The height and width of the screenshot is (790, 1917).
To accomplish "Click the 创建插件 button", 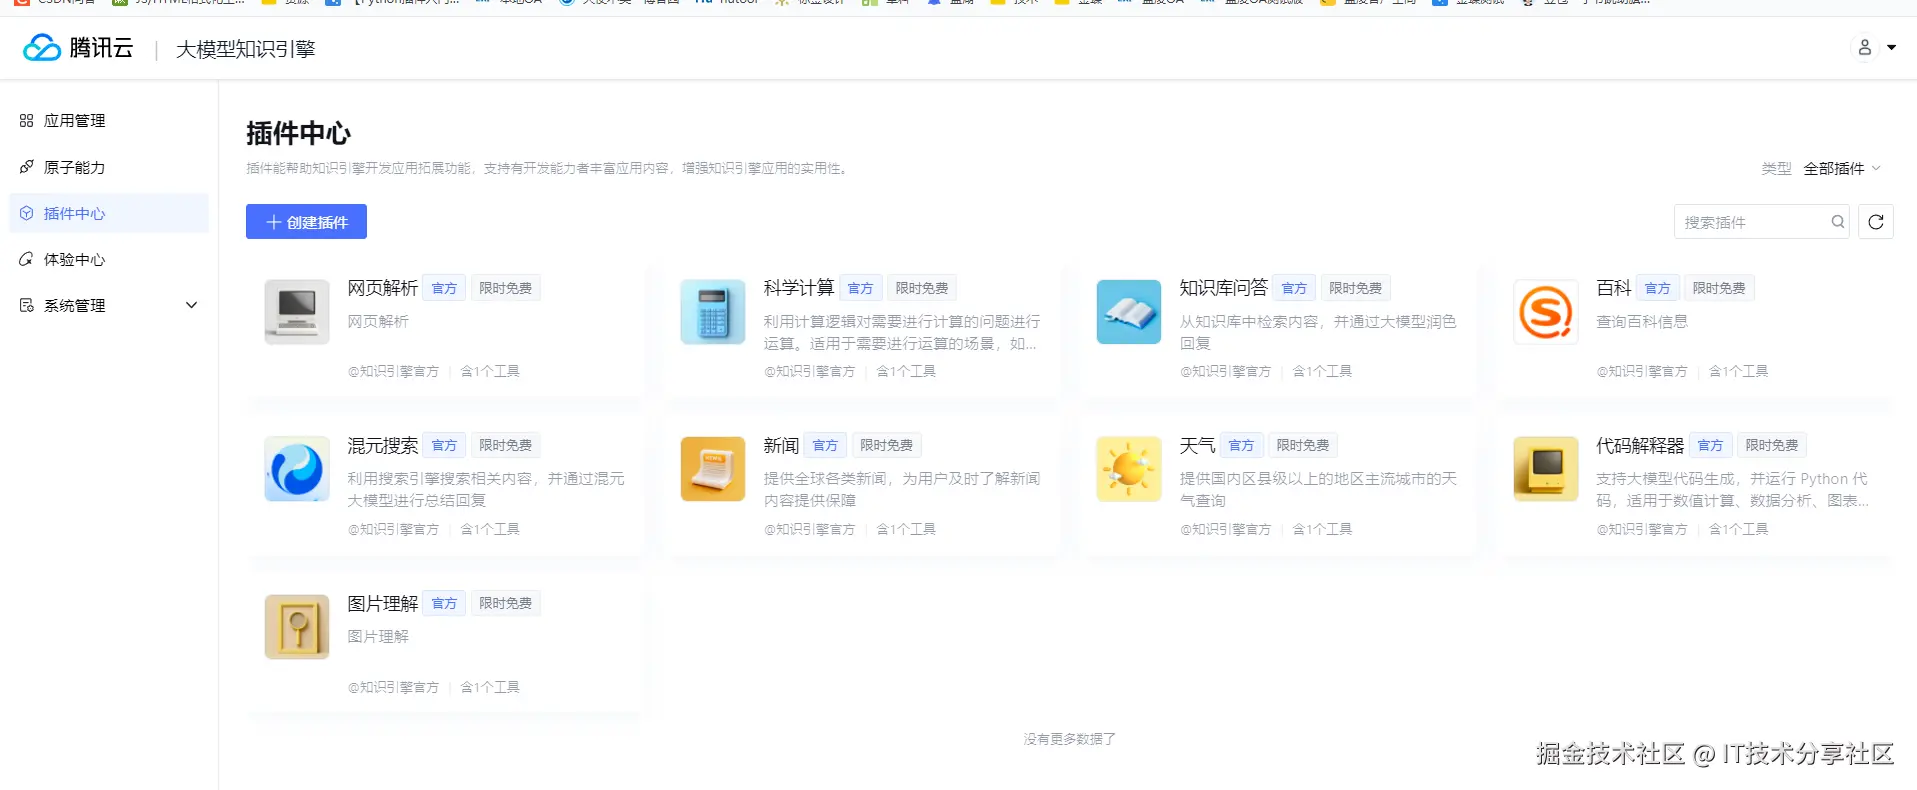I will 306,222.
